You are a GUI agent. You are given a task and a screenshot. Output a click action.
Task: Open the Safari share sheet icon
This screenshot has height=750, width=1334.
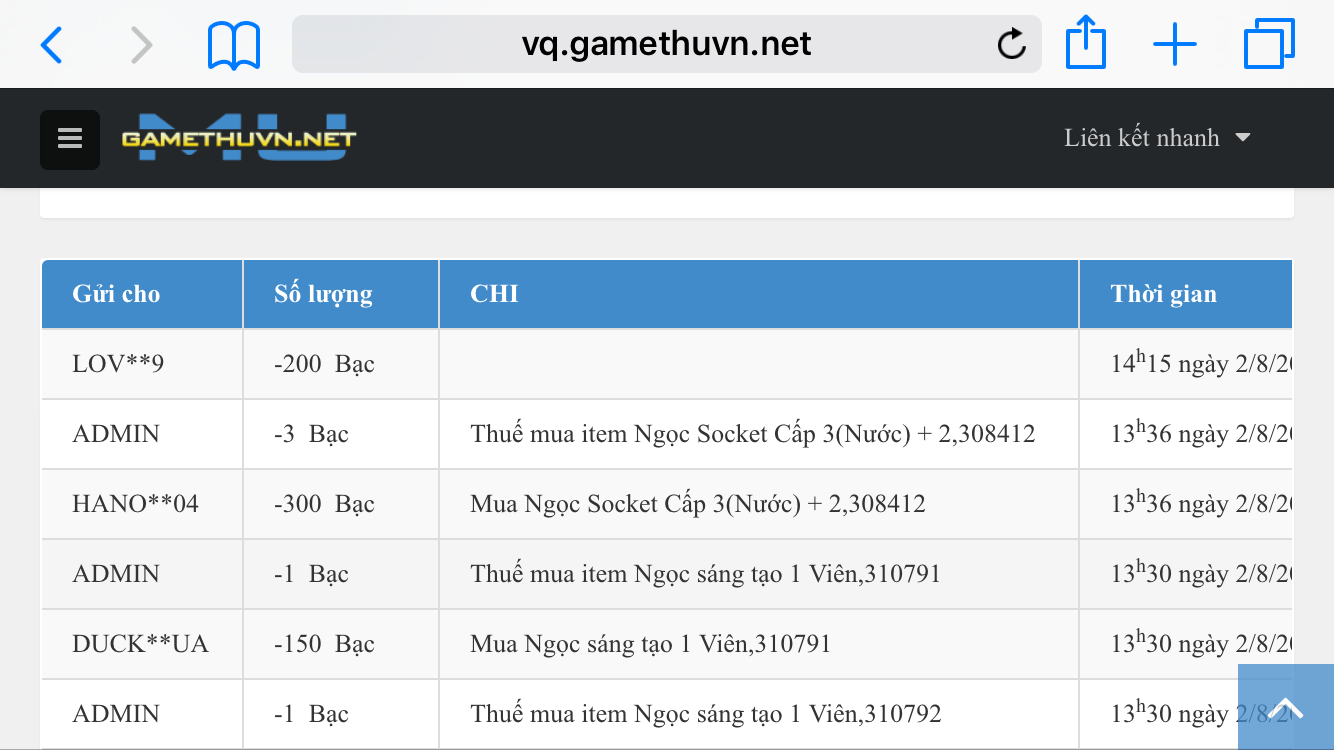point(1085,44)
